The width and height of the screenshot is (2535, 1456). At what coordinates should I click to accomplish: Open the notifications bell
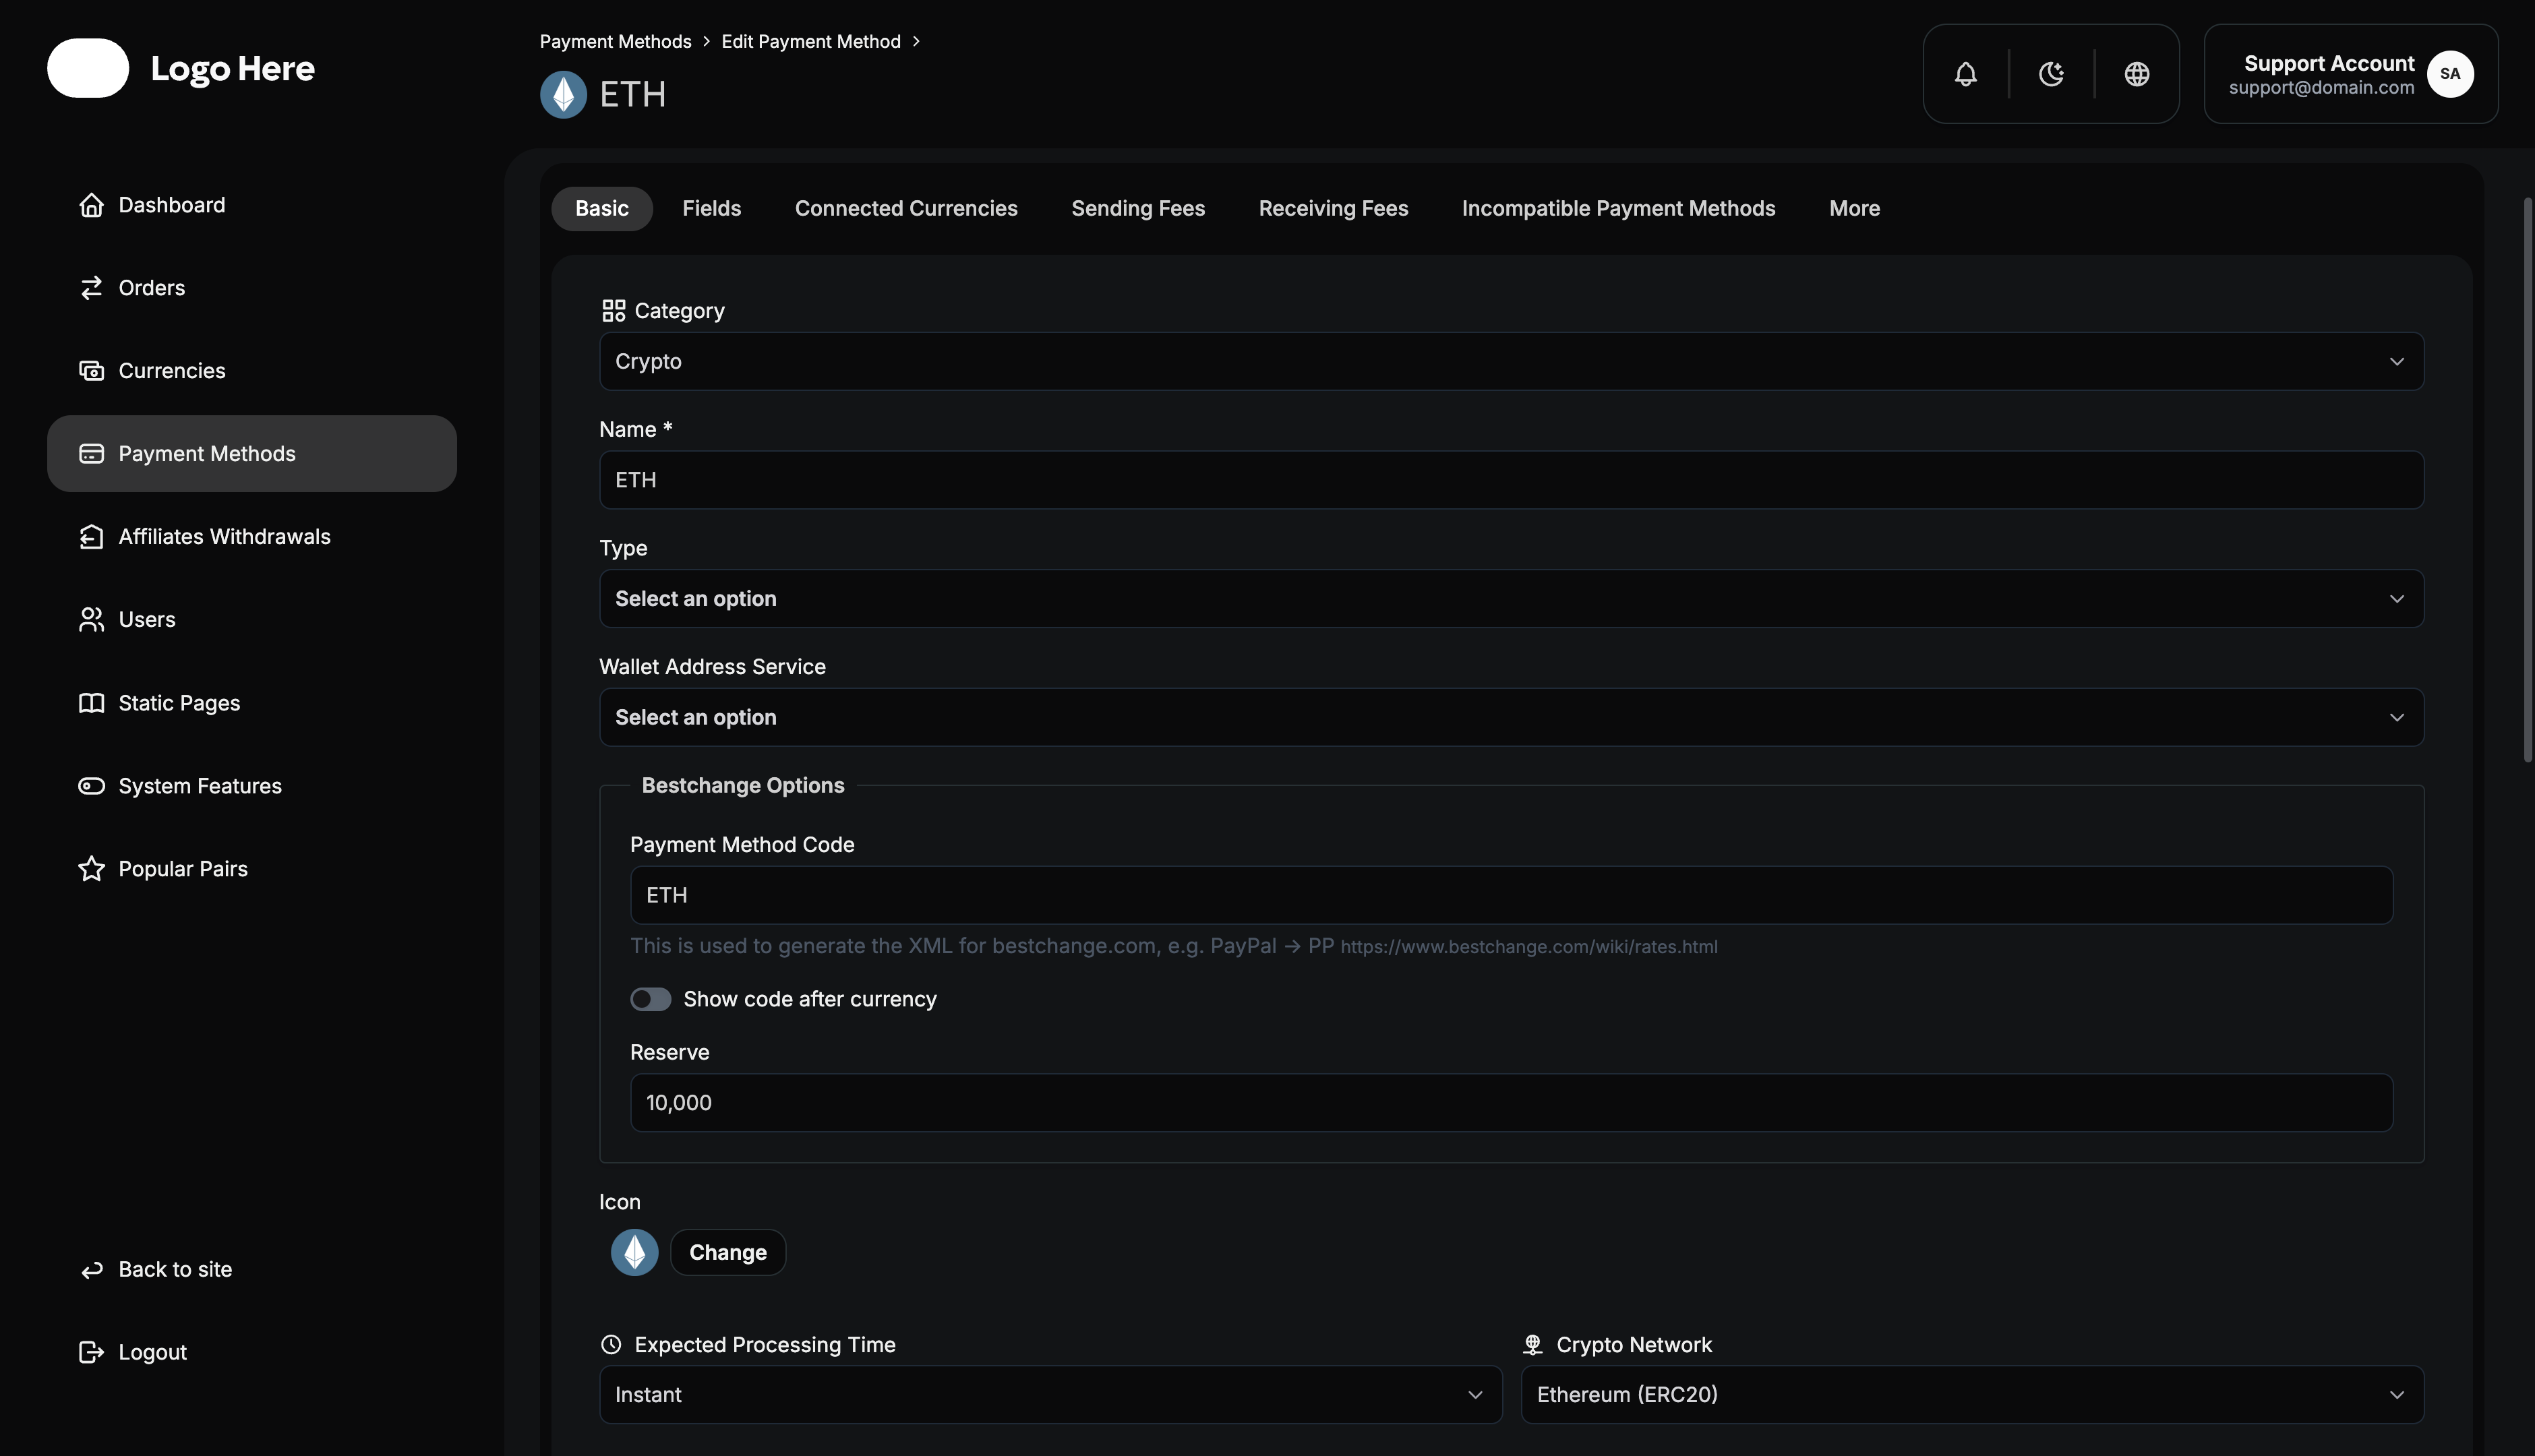pyautogui.click(x=1964, y=73)
